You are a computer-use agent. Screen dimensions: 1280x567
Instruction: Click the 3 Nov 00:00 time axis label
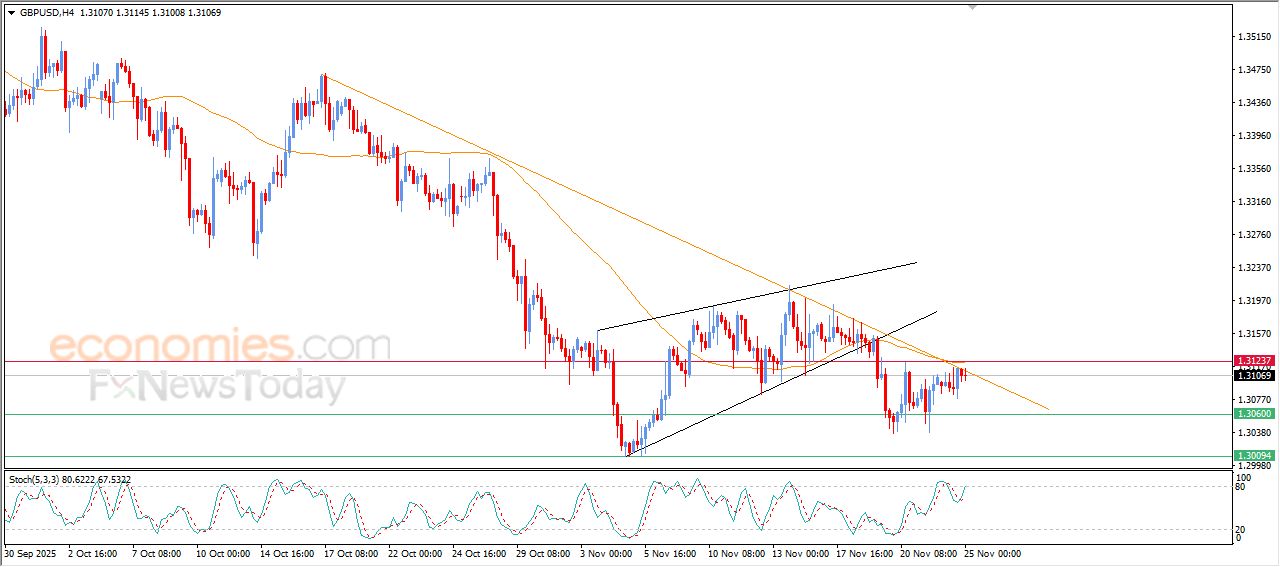(x=607, y=552)
